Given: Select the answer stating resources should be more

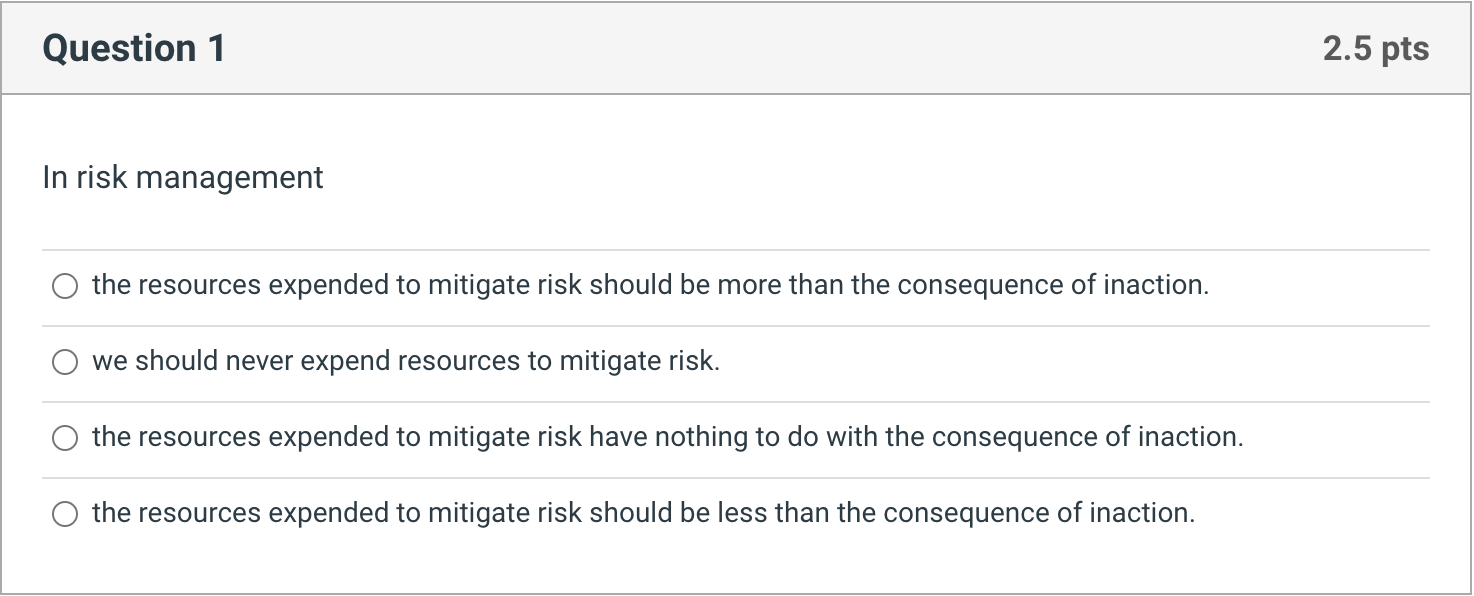Looking at the screenshot, I should [x=65, y=286].
